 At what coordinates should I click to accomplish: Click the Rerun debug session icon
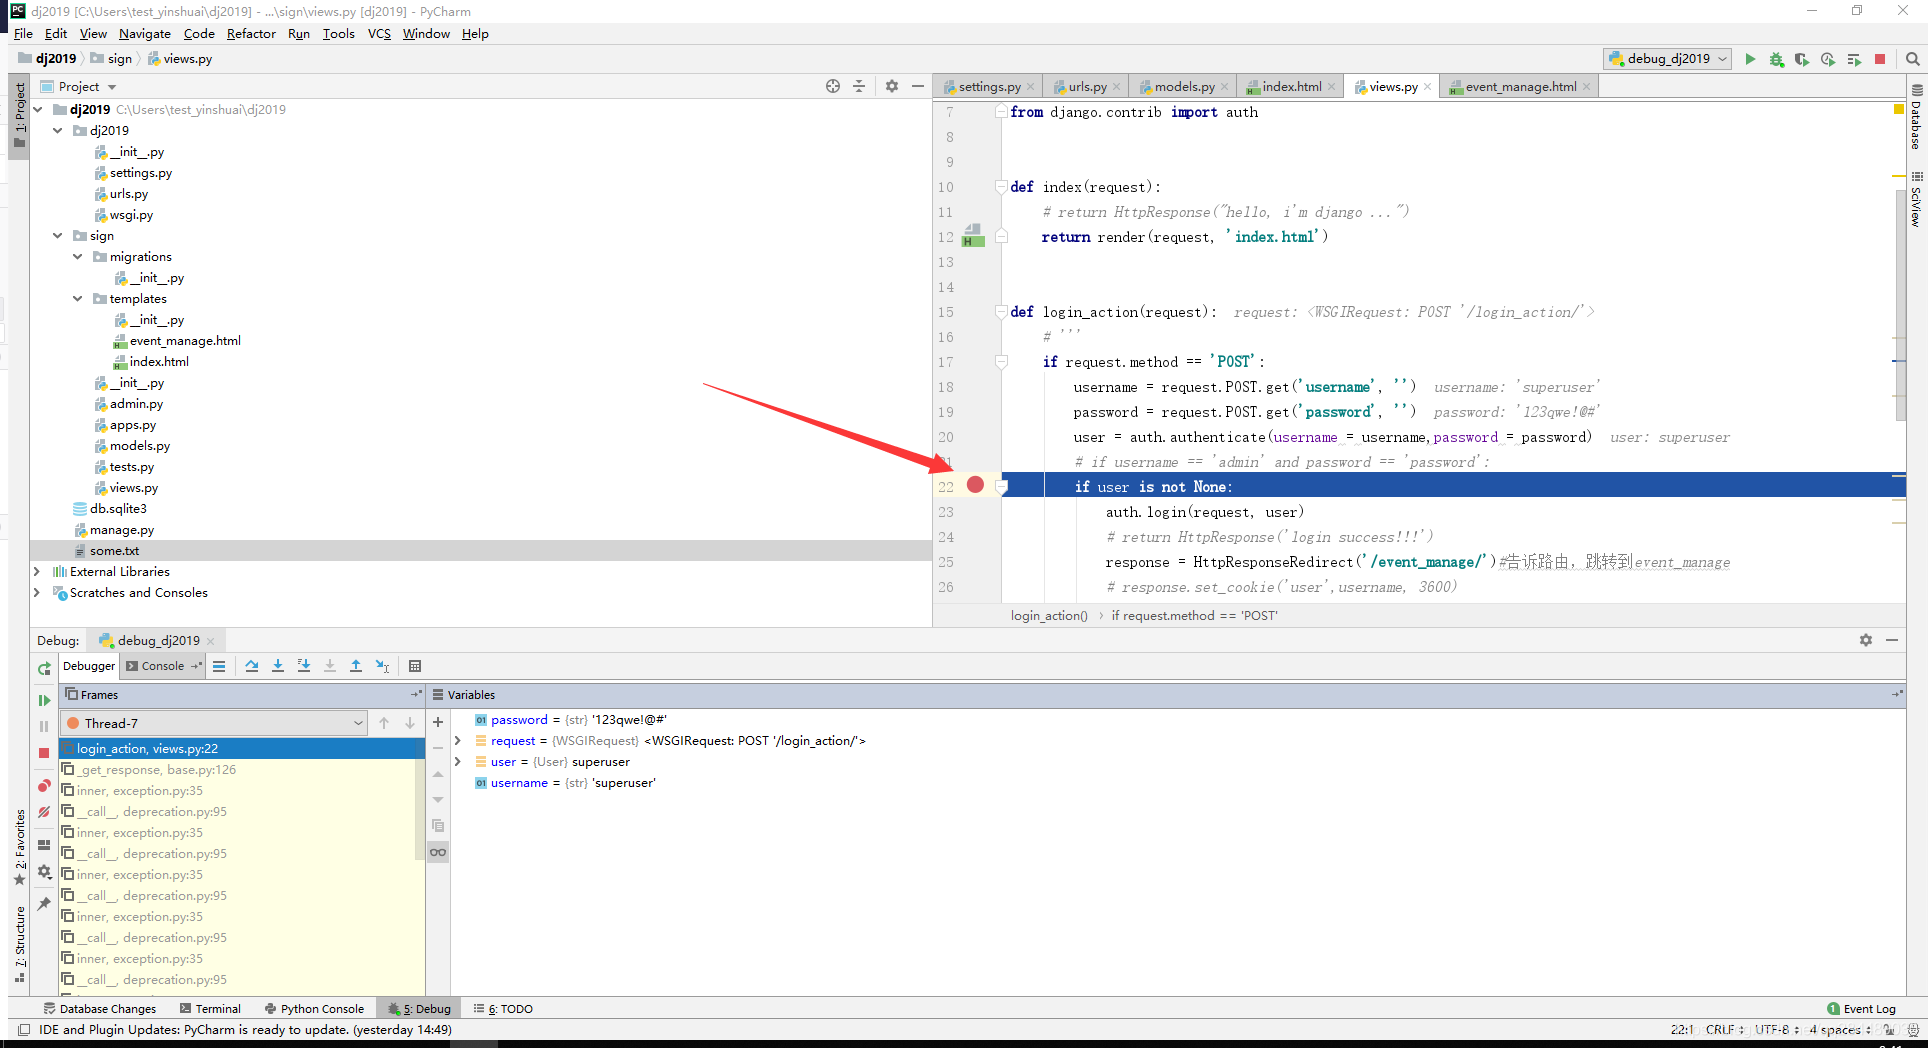click(x=44, y=669)
